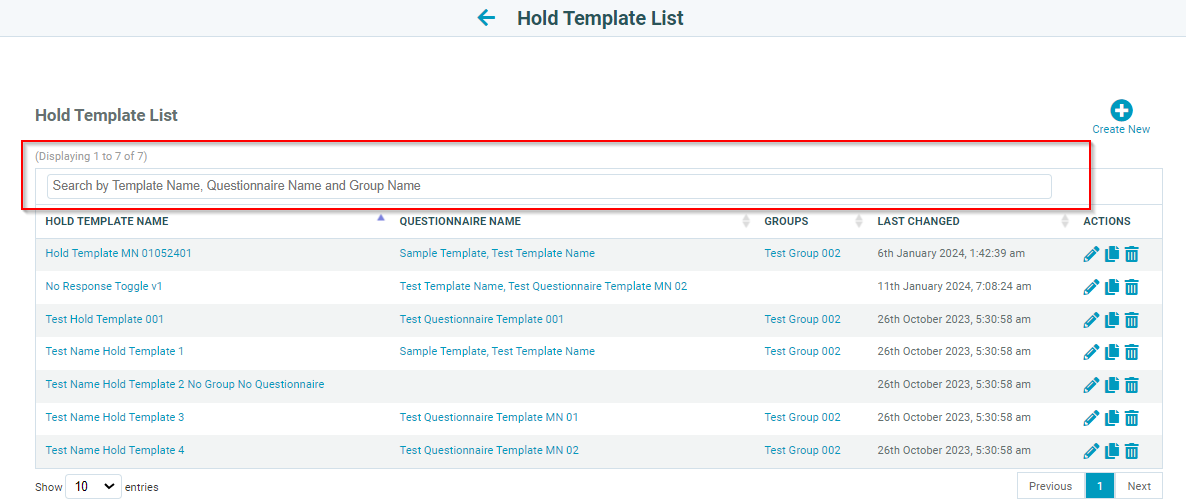This screenshot has width=1186, height=499.
Task: Edit Test Name Hold Template 1
Action: (x=1091, y=352)
